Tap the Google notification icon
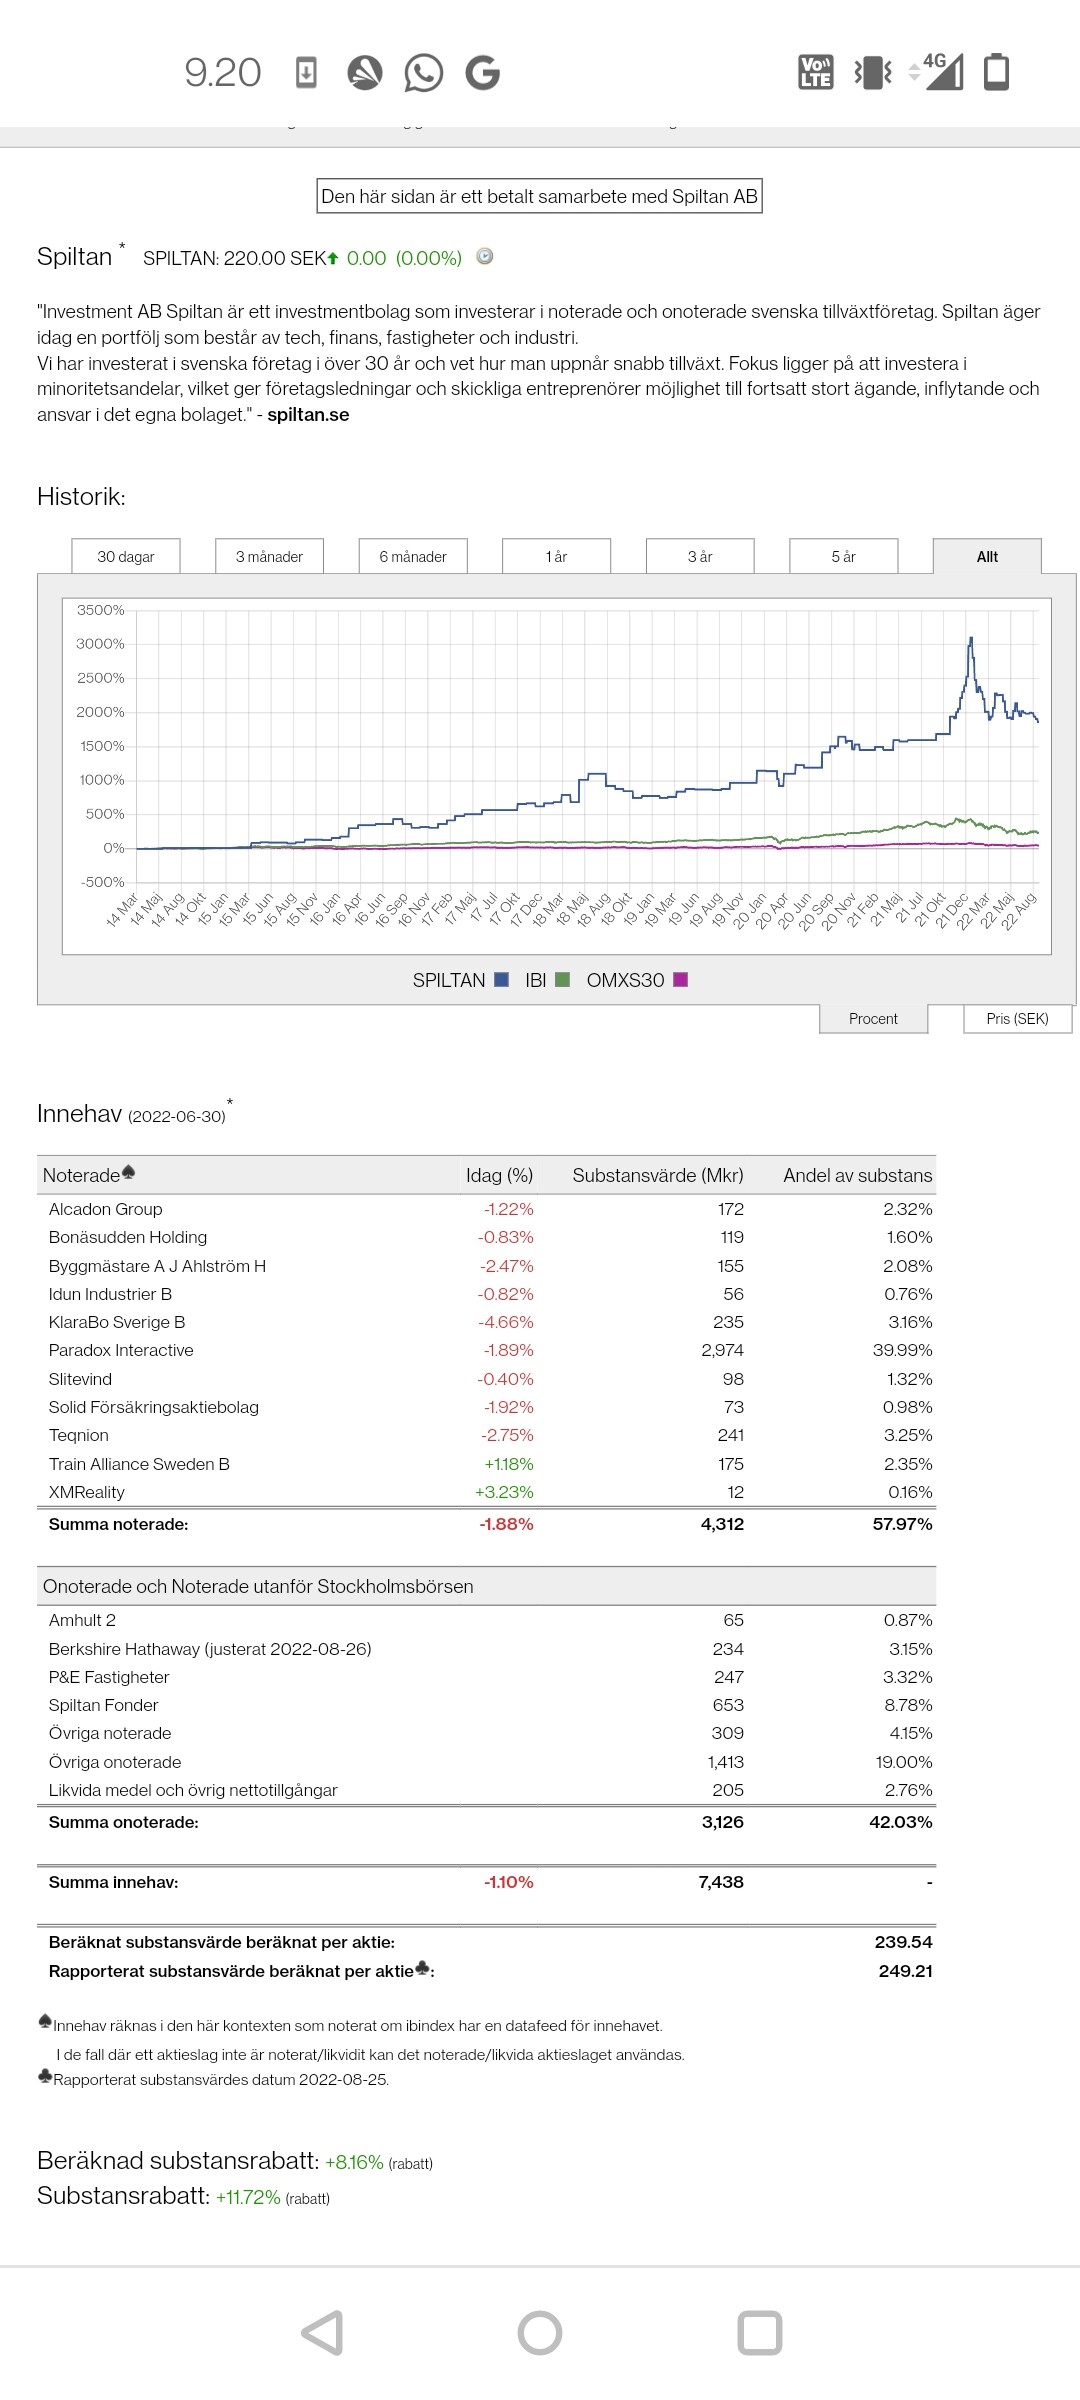This screenshot has width=1080, height=2400. click(482, 73)
